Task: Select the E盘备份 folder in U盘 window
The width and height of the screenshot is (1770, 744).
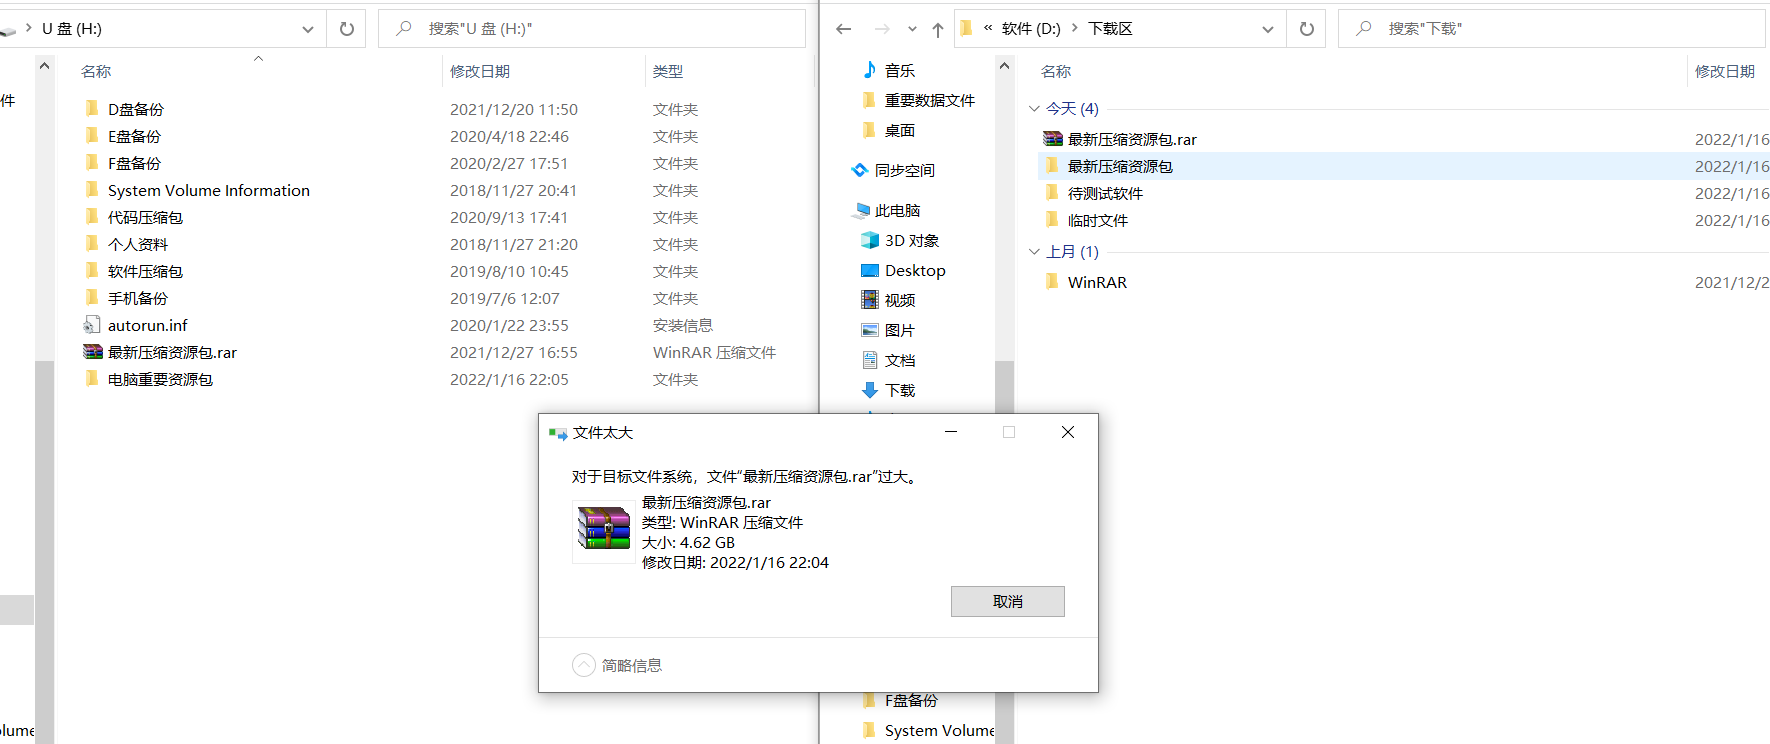Action: pos(134,136)
